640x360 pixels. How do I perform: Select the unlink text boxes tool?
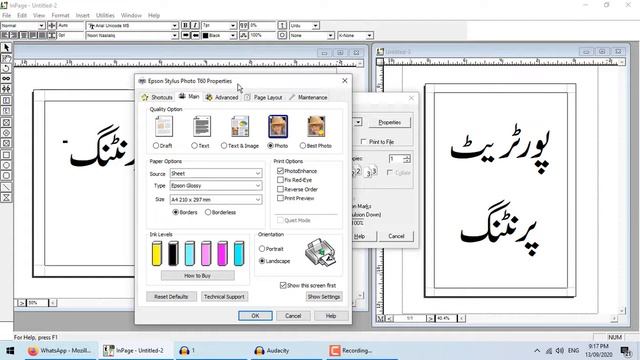(x=6, y=89)
